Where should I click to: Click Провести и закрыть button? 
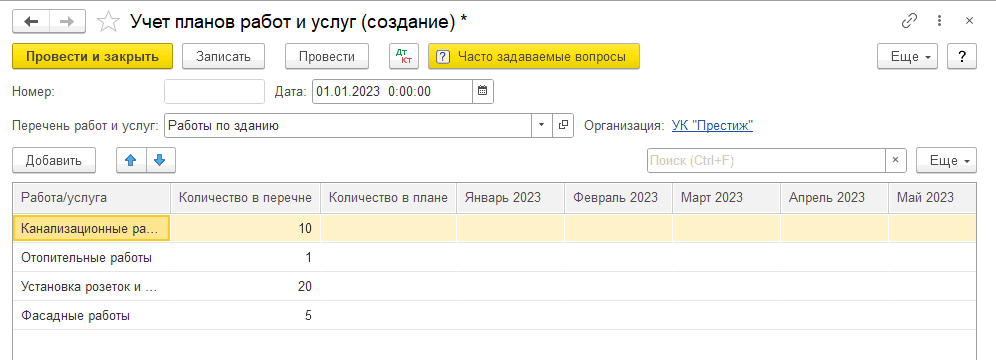click(x=92, y=56)
